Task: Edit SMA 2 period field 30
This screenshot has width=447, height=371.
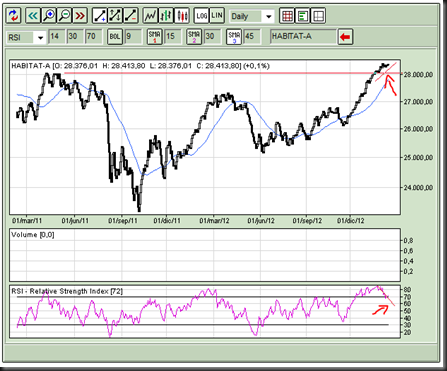Action: pyautogui.click(x=212, y=36)
